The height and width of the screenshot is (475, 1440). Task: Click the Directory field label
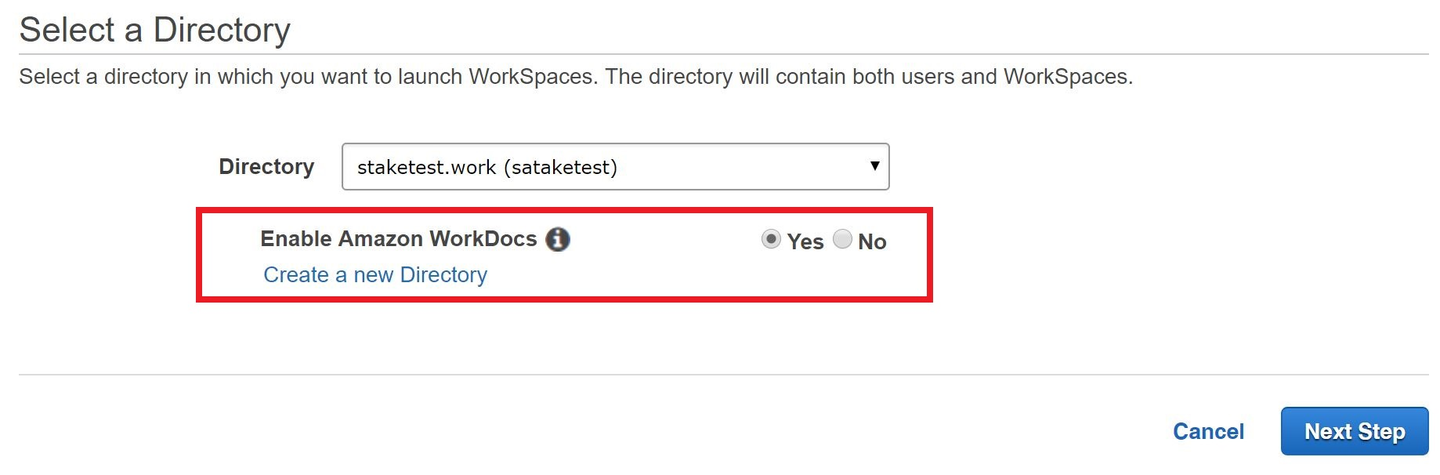266,167
